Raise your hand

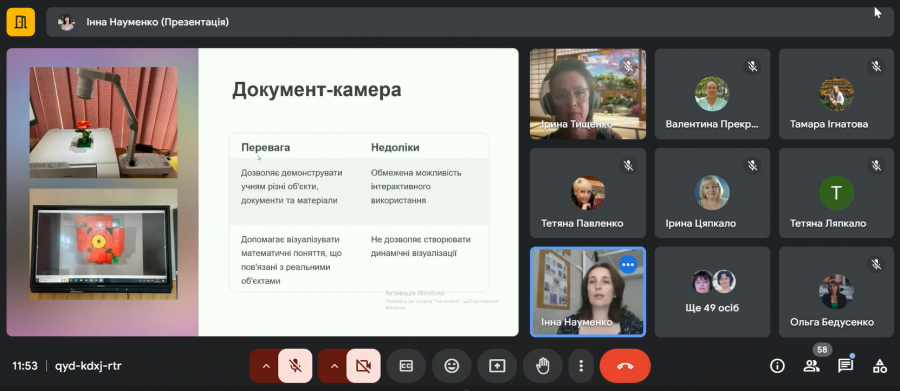coord(542,366)
